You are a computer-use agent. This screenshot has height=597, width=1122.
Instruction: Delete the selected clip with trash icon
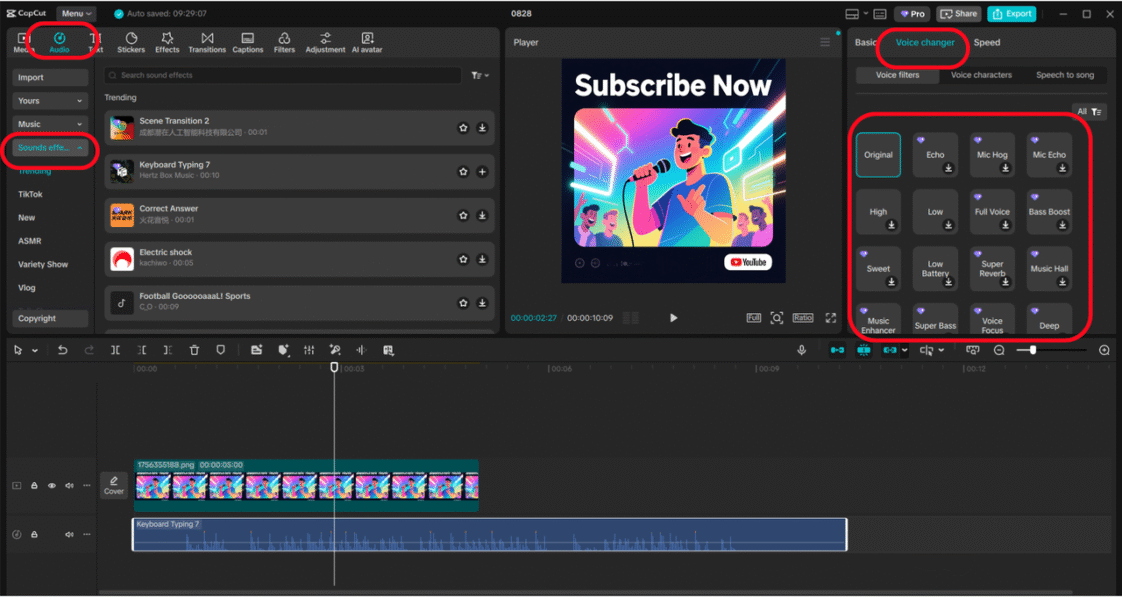pyautogui.click(x=194, y=350)
